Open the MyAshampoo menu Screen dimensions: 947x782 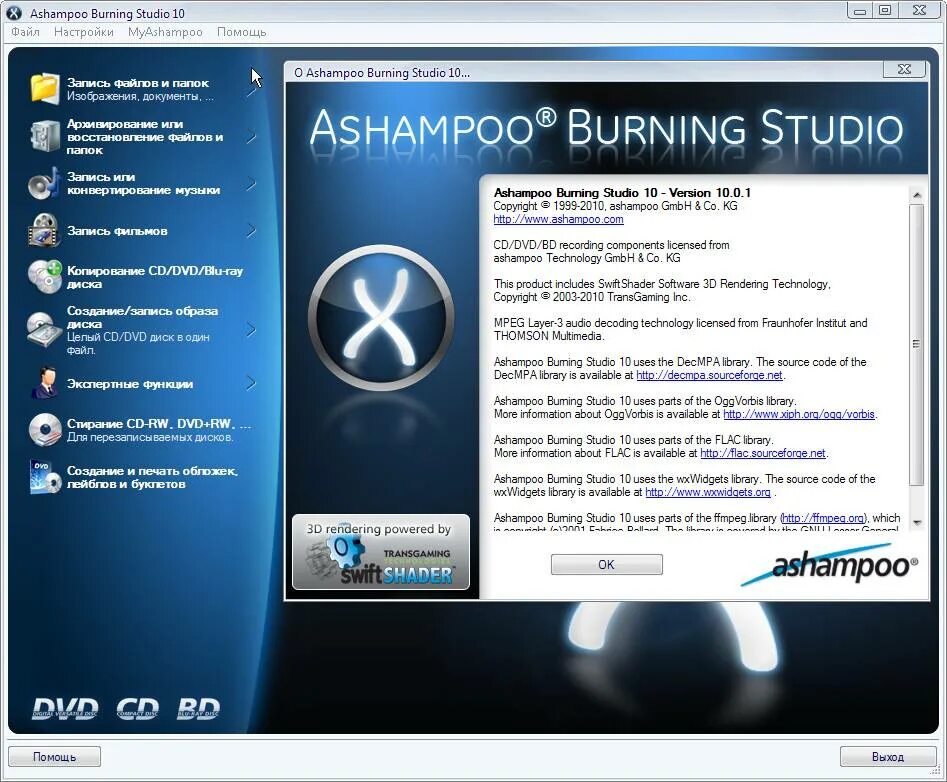[165, 32]
